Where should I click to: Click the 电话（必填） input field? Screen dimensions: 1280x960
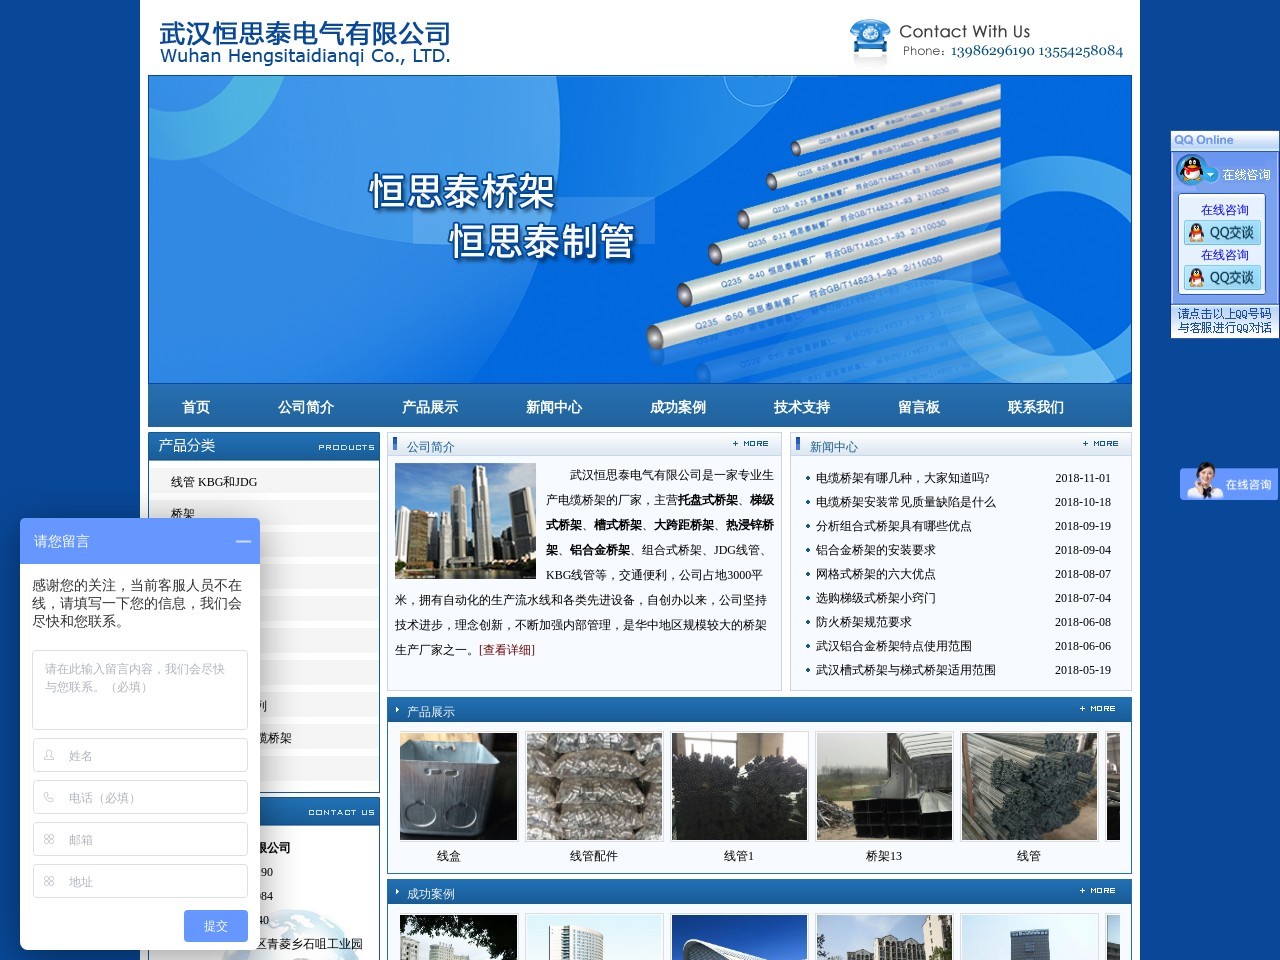[x=140, y=797]
